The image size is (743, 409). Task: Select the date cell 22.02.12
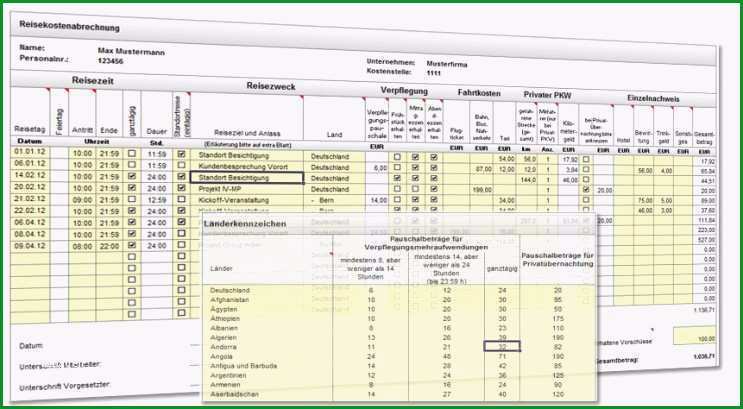30,210
